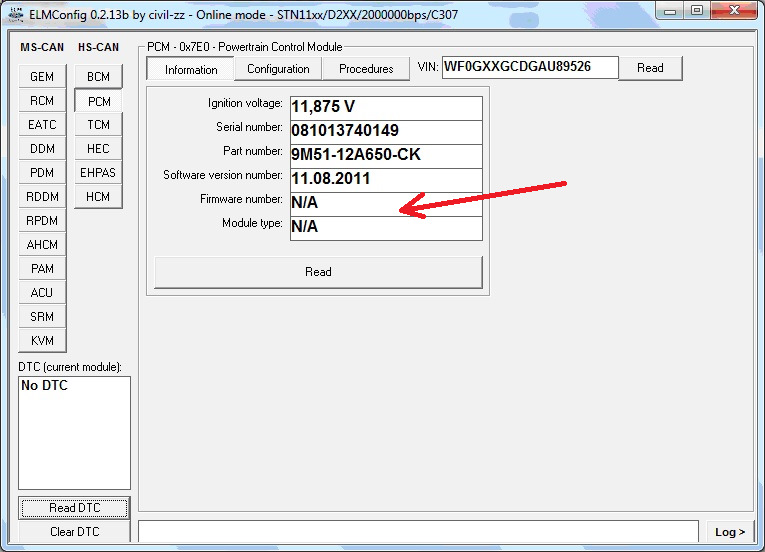Viewport: 765px width, 552px height.
Task: Choose the RDDM module
Action: point(42,196)
